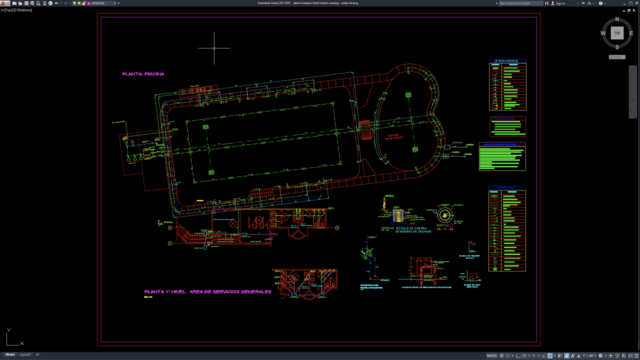Click the Save As icon
This screenshot has height=360, width=640.
click(32, 3)
